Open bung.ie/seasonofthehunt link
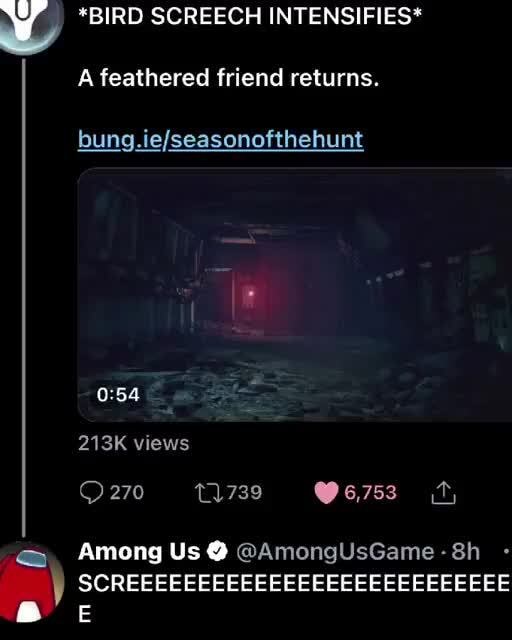Screen dimensions: 512x640 click(x=220, y=140)
